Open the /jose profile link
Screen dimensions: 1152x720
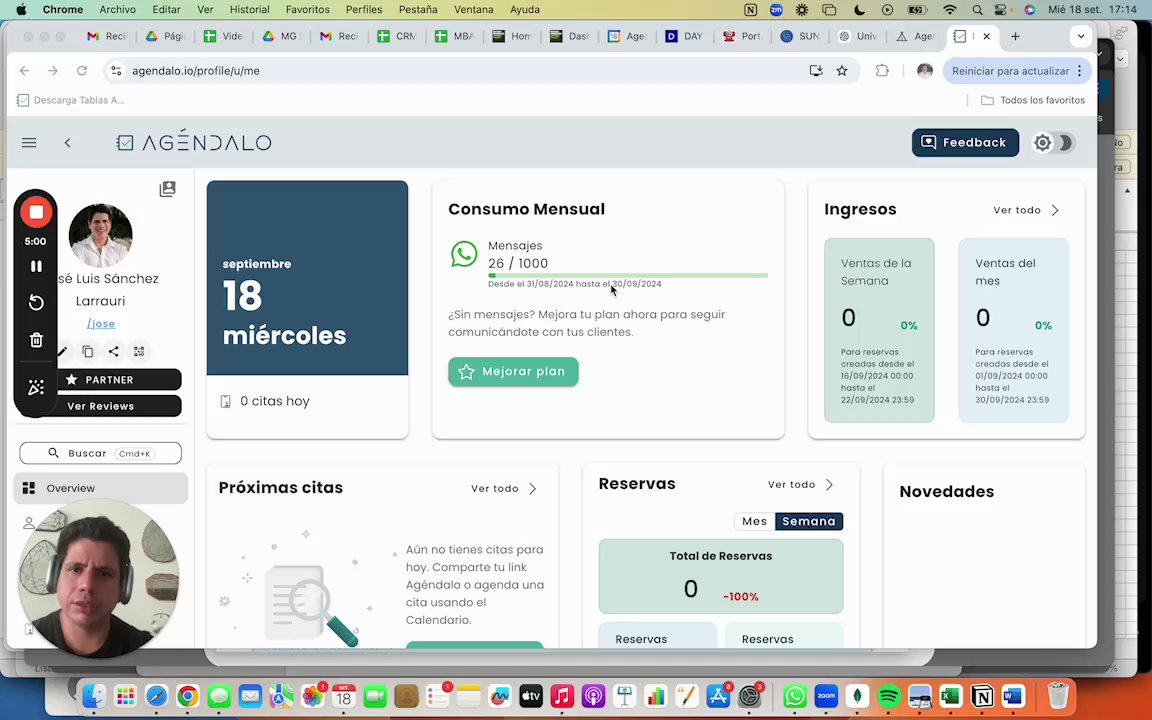tap(101, 323)
